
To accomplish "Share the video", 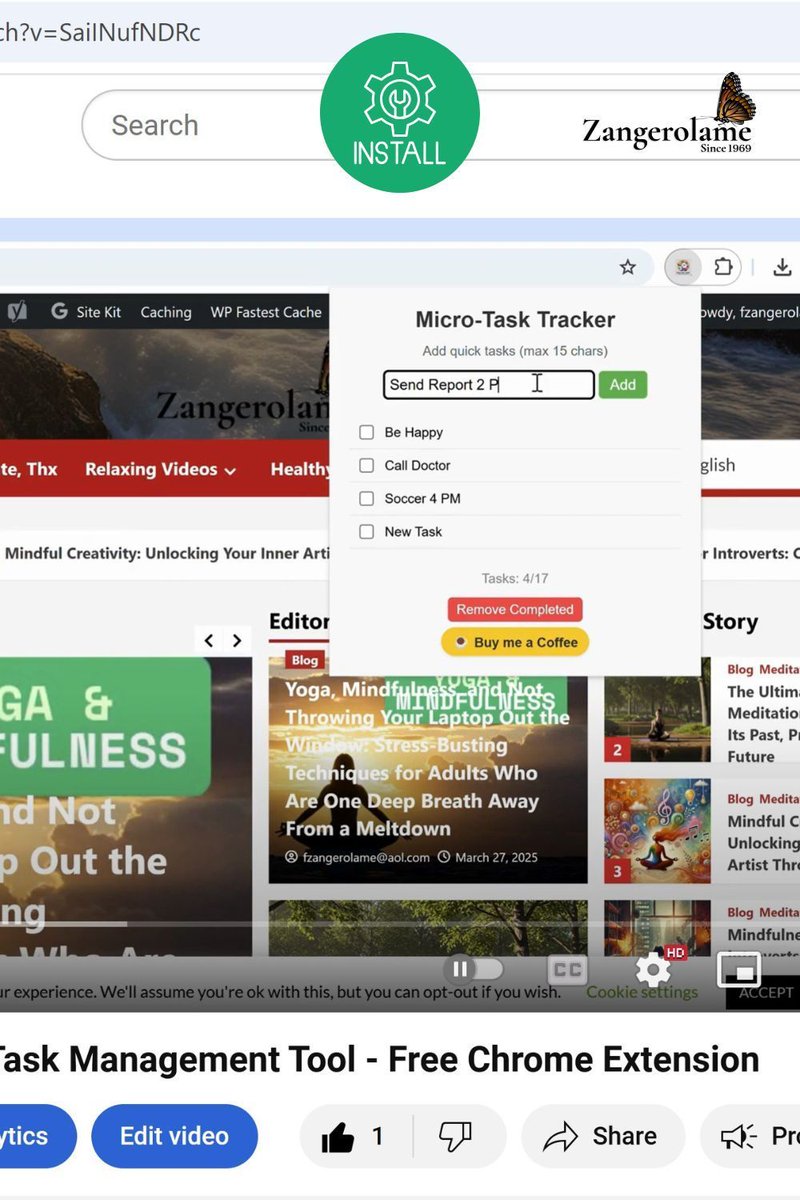I will pos(603,1136).
